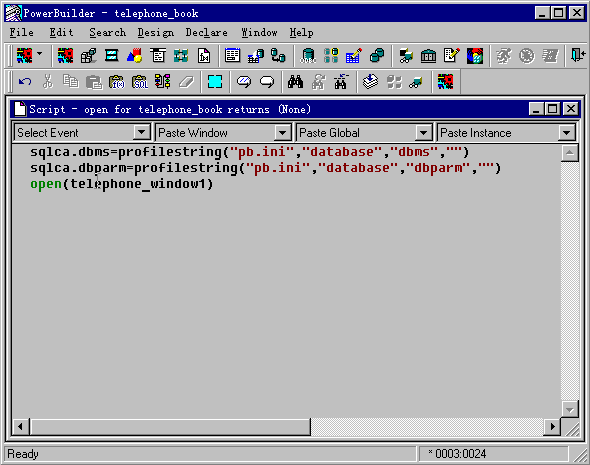This screenshot has width=590, height=465.
Task: Click the binoculars Find icon
Action: coord(295,82)
